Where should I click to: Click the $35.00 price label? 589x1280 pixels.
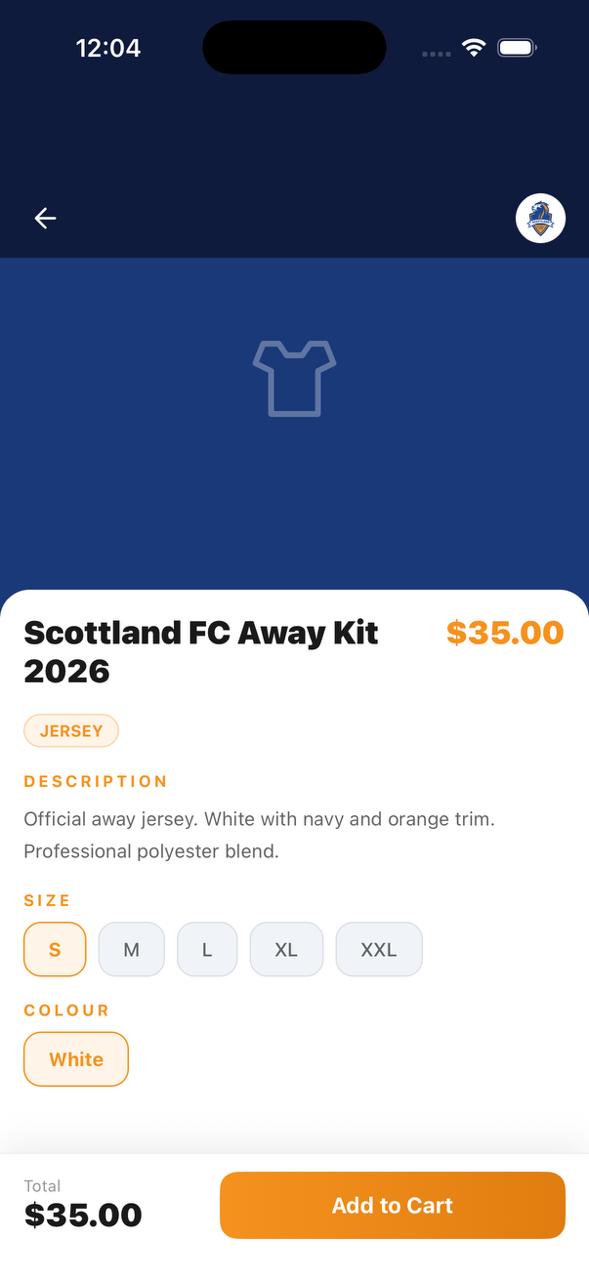tap(505, 632)
